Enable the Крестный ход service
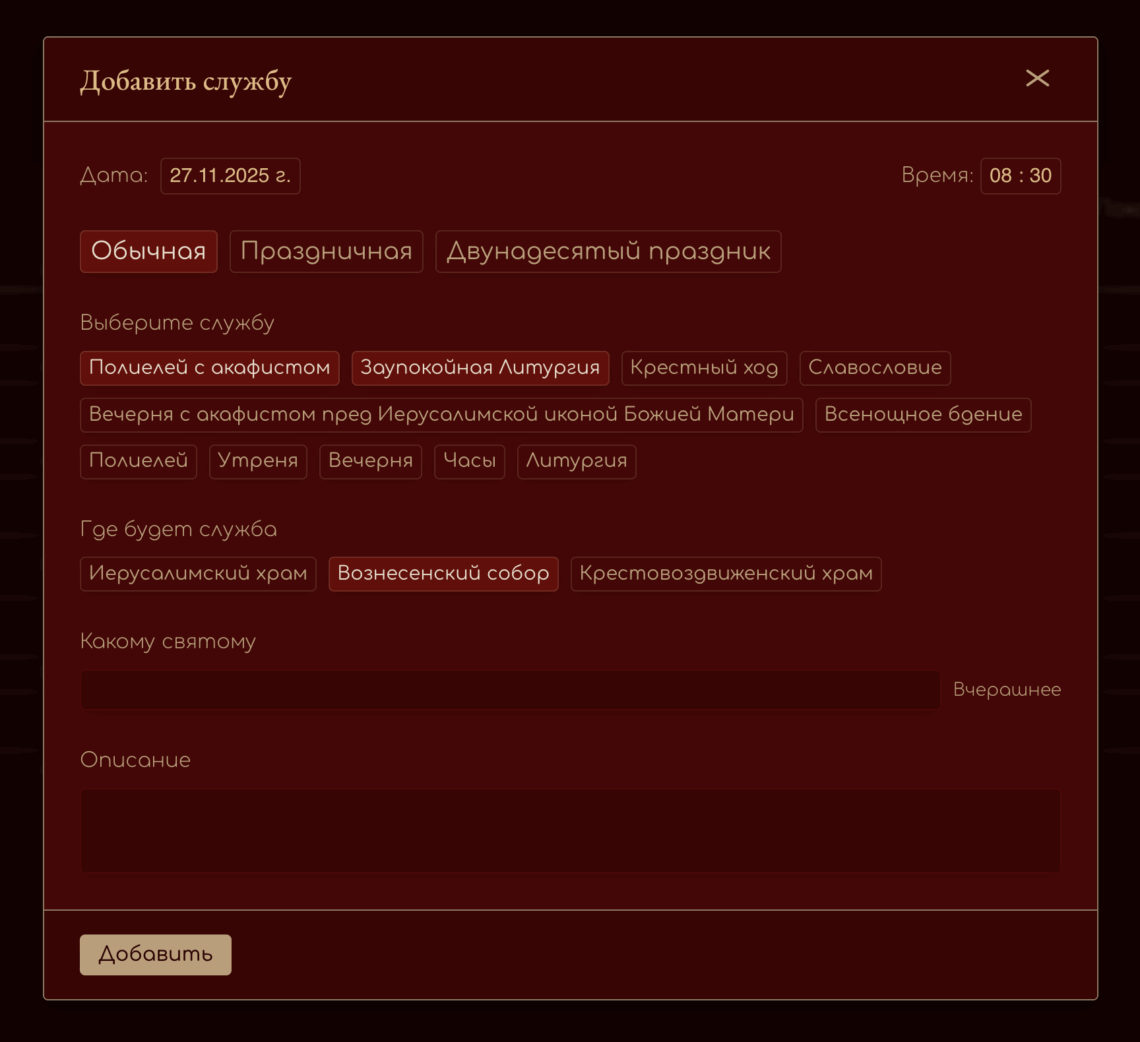 [704, 368]
